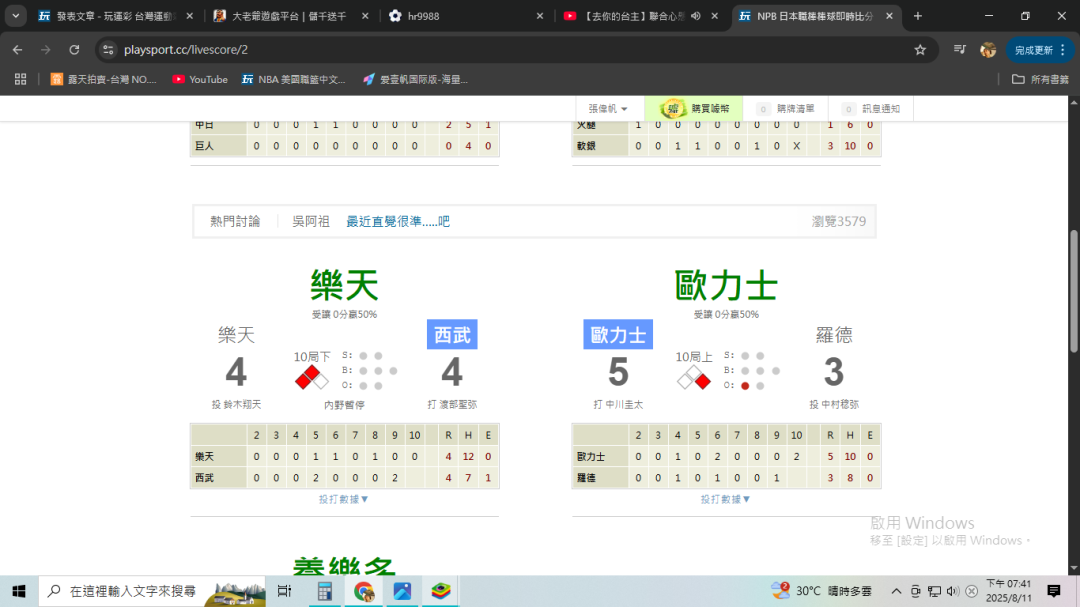
Task: Click the 熱門討論 label
Action: (x=235, y=221)
